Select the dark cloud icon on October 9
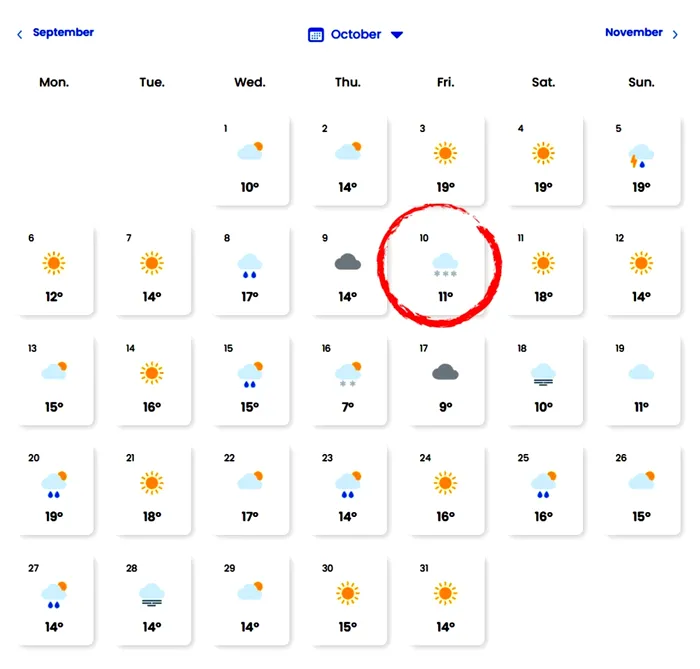Viewport: 700px width, 669px height. click(347, 262)
